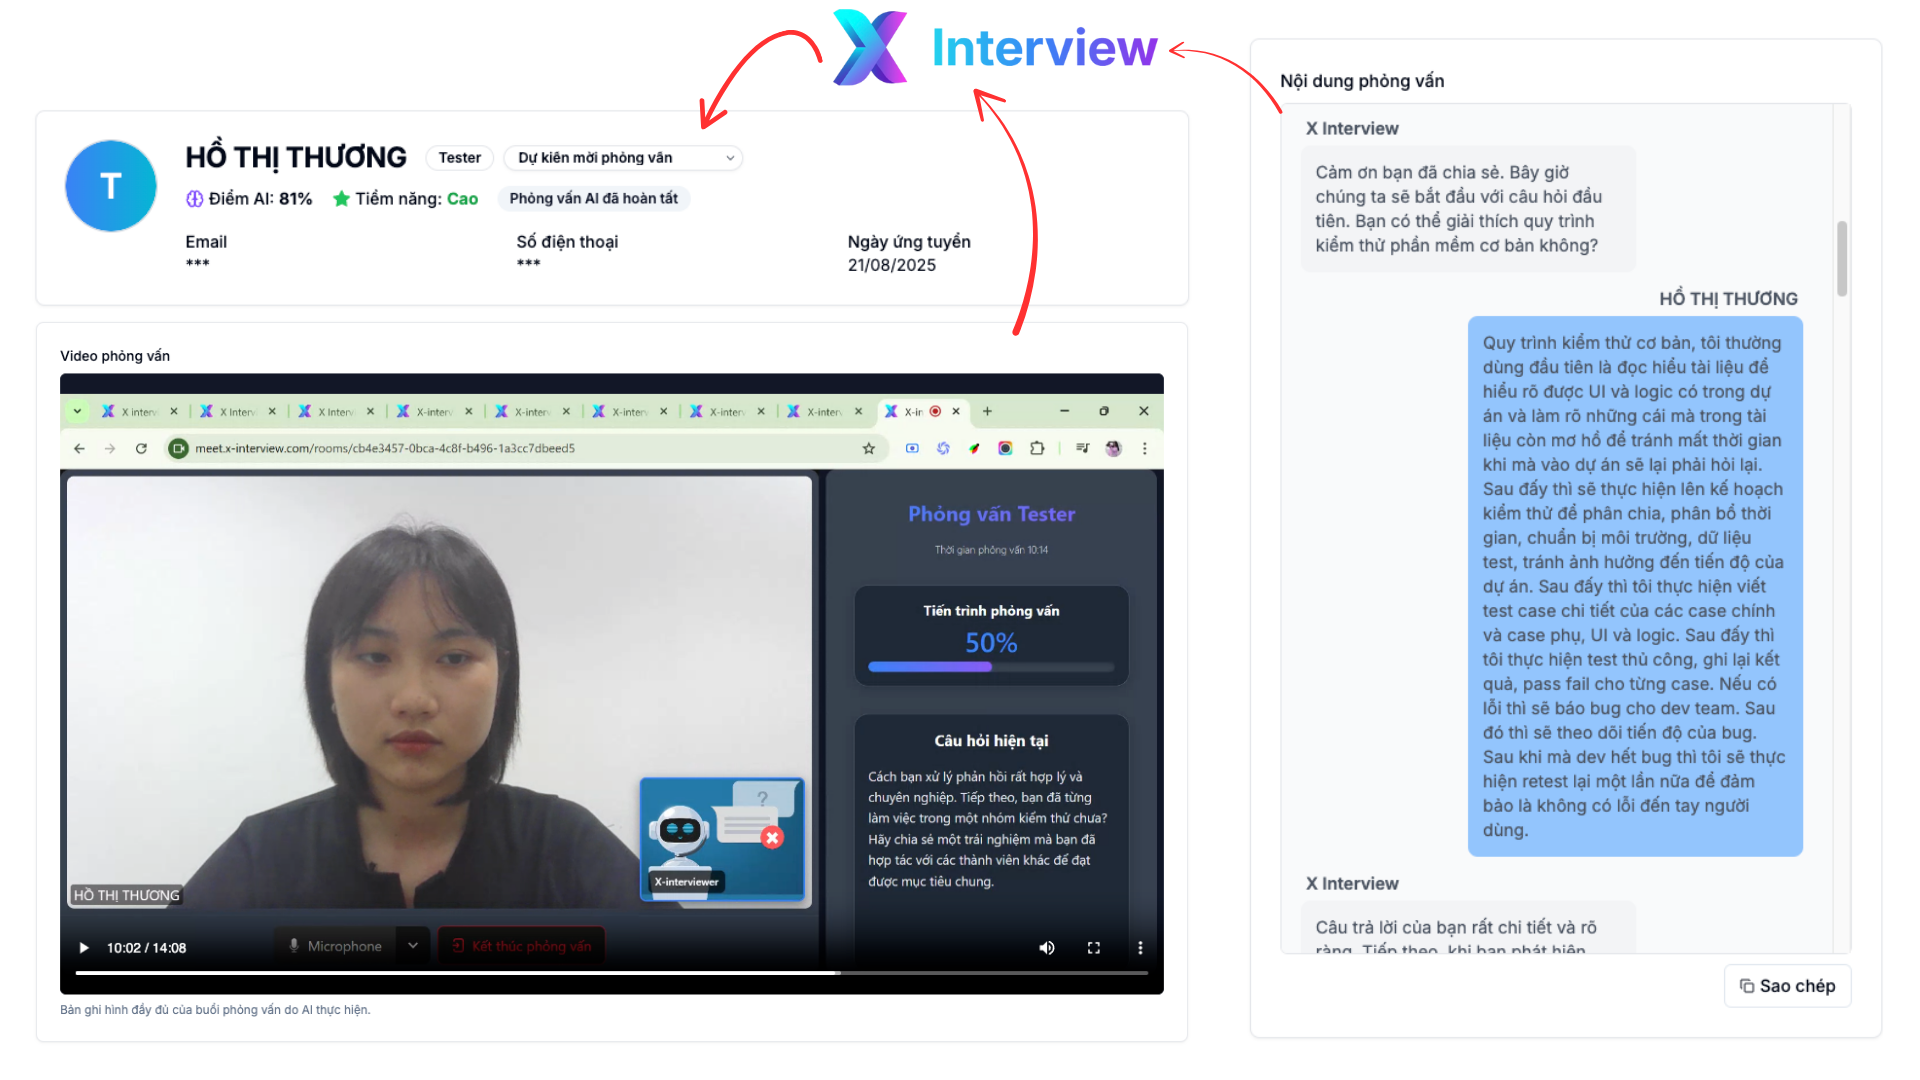Open the browser extensions puzzle icon
The width and height of the screenshot is (1920, 1080).
click(x=1037, y=449)
